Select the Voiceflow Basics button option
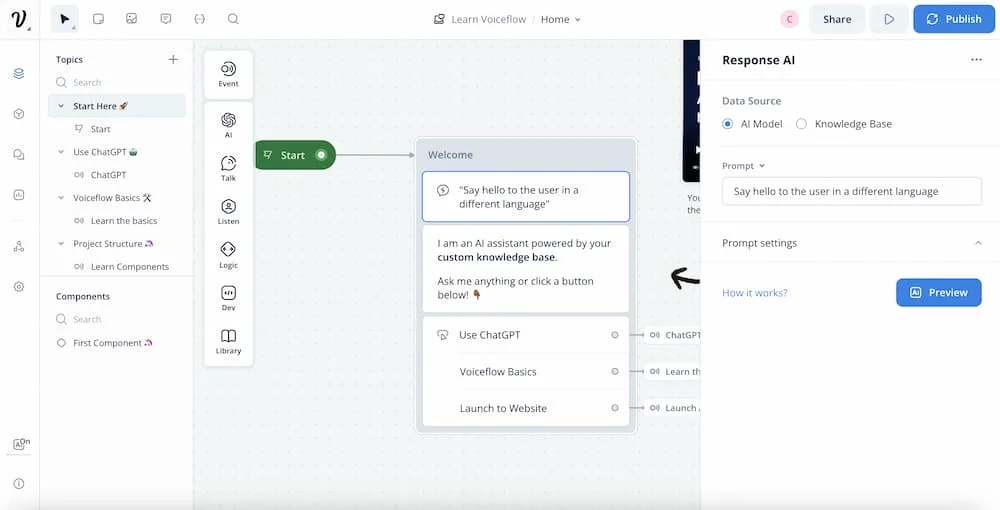This screenshot has width=1000, height=510. (526, 372)
